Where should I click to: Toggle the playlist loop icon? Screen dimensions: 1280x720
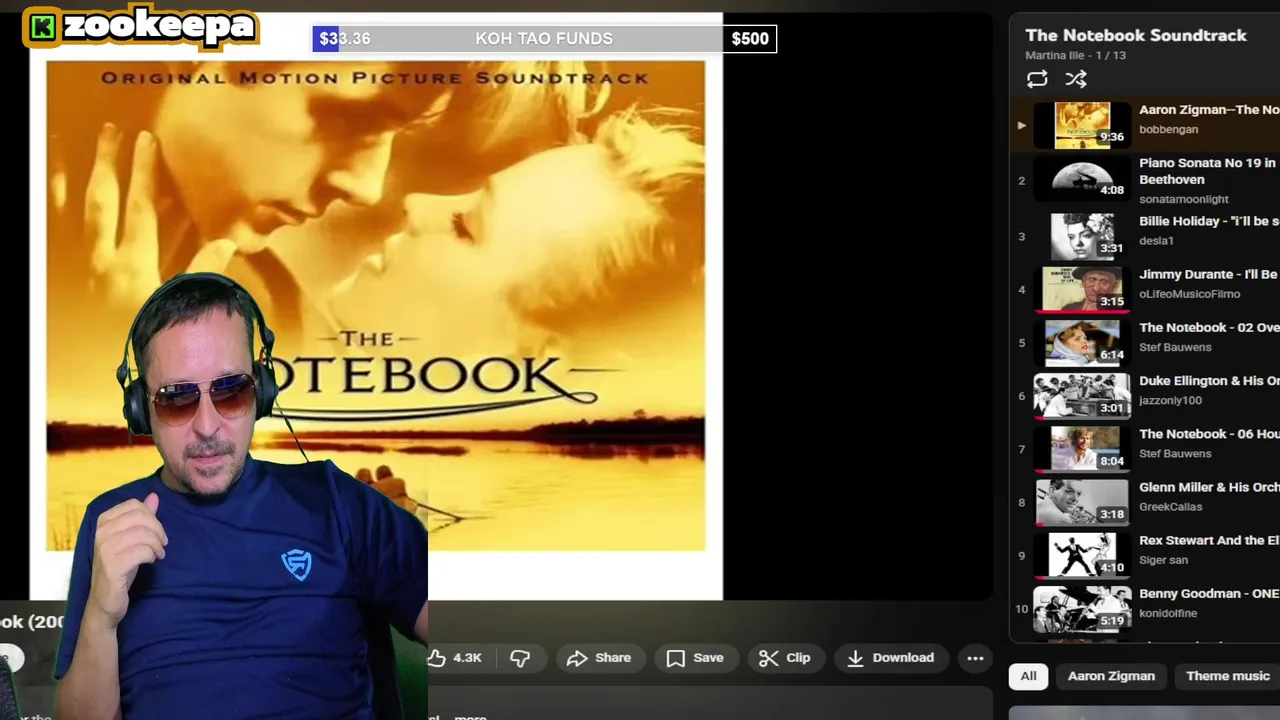pyautogui.click(x=1037, y=79)
